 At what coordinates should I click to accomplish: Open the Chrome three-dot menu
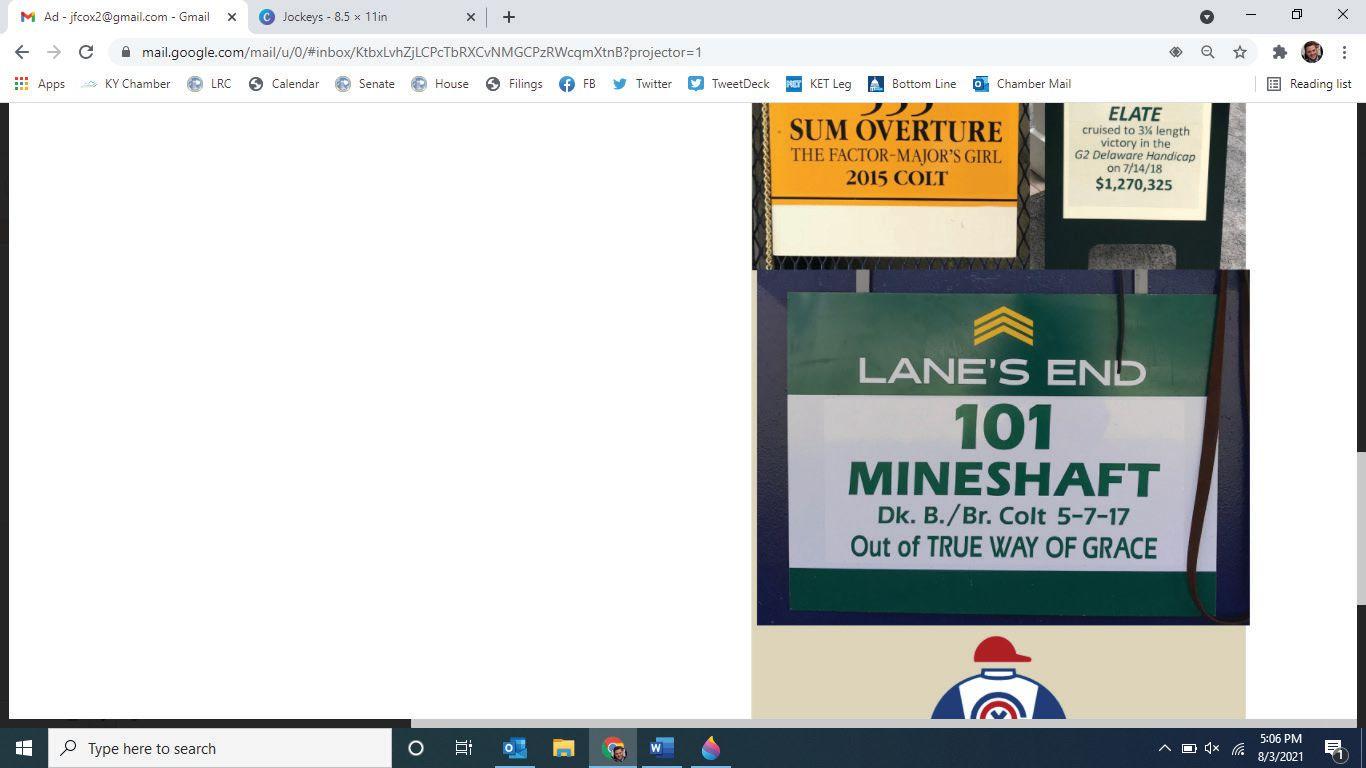1344,52
